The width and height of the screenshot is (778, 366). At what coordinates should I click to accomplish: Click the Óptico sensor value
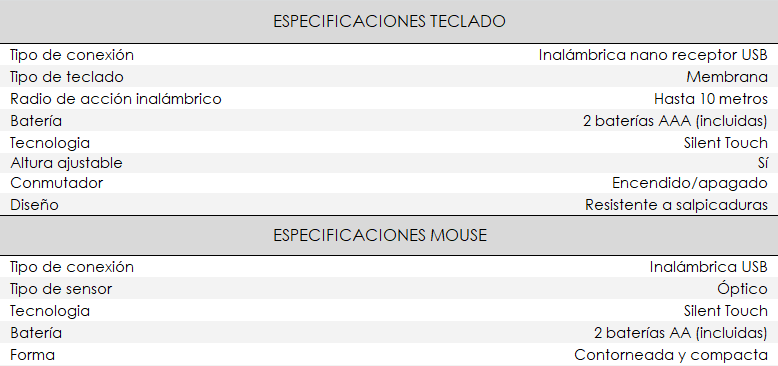tap(742, 288)
